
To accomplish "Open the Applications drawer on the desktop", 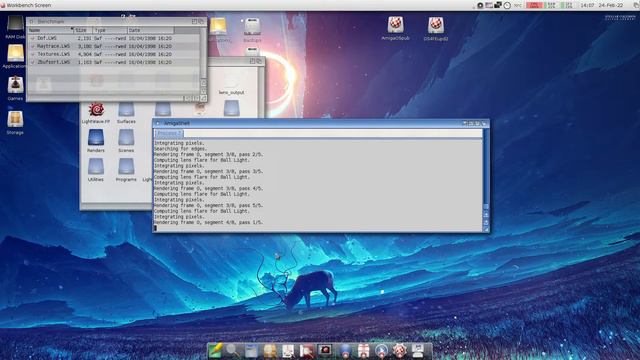I will click(x=16, y=53).
